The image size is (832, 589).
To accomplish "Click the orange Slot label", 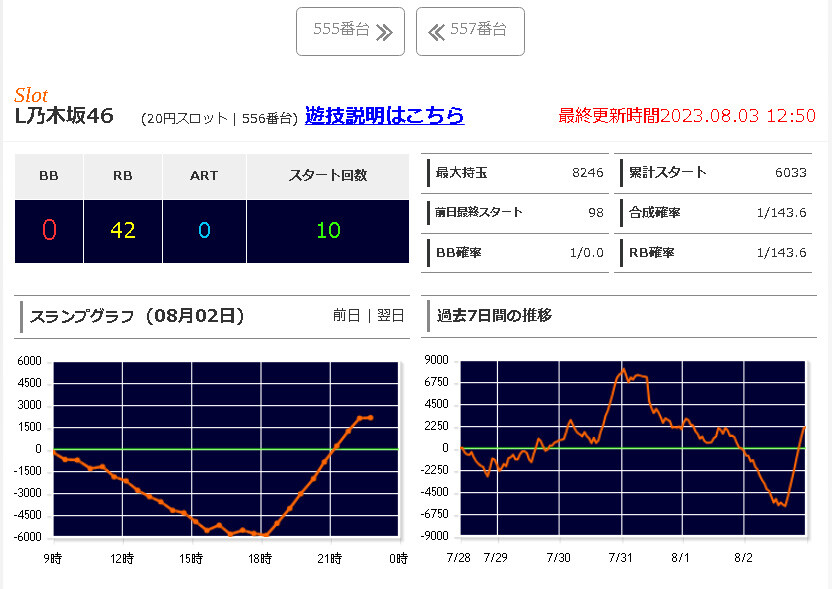I will [31, 96].
